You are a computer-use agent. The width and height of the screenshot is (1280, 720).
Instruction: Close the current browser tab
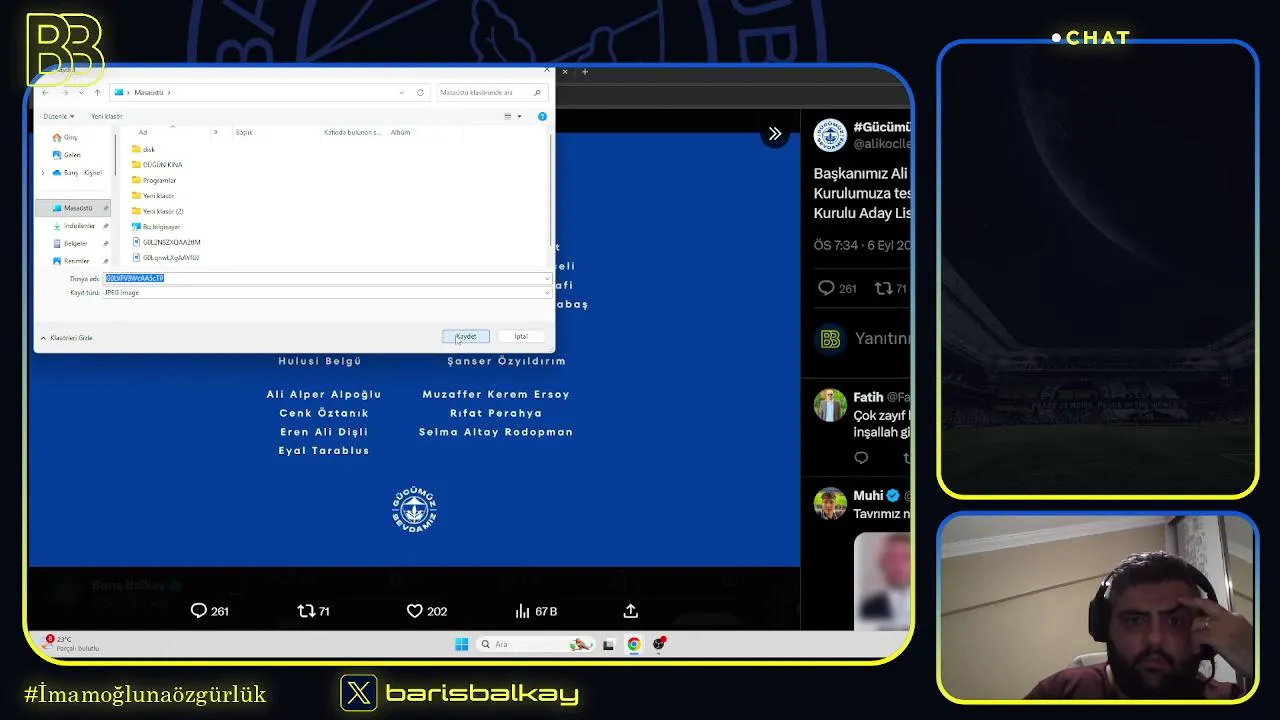[565, 71]
